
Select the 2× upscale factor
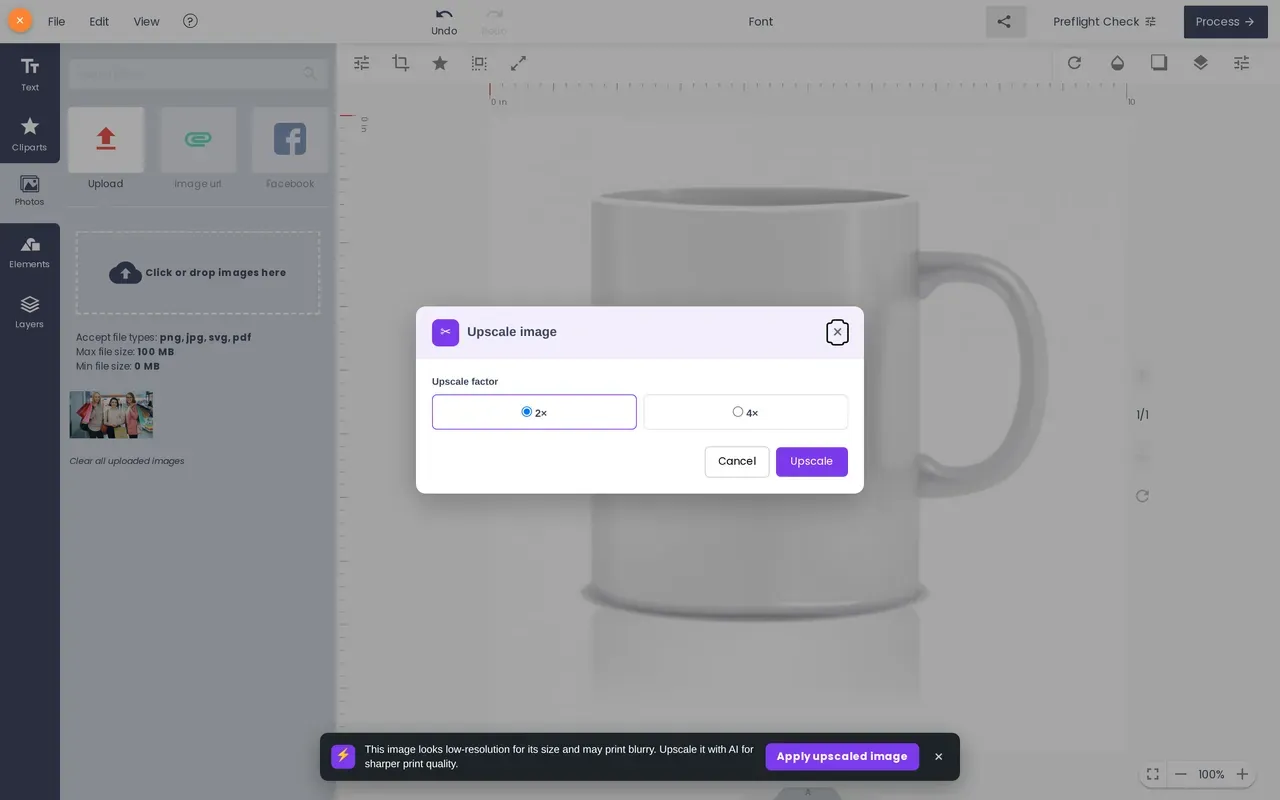(x=534, y=412)
